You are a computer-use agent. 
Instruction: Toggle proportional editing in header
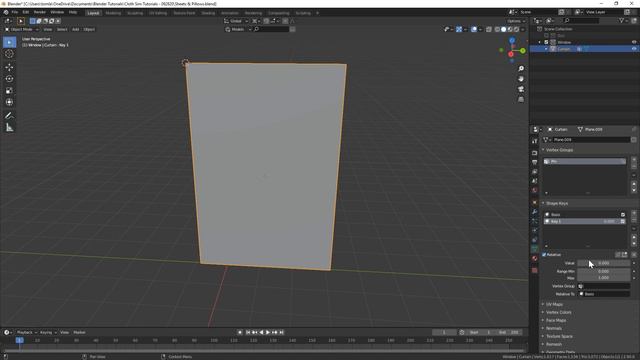285,21
